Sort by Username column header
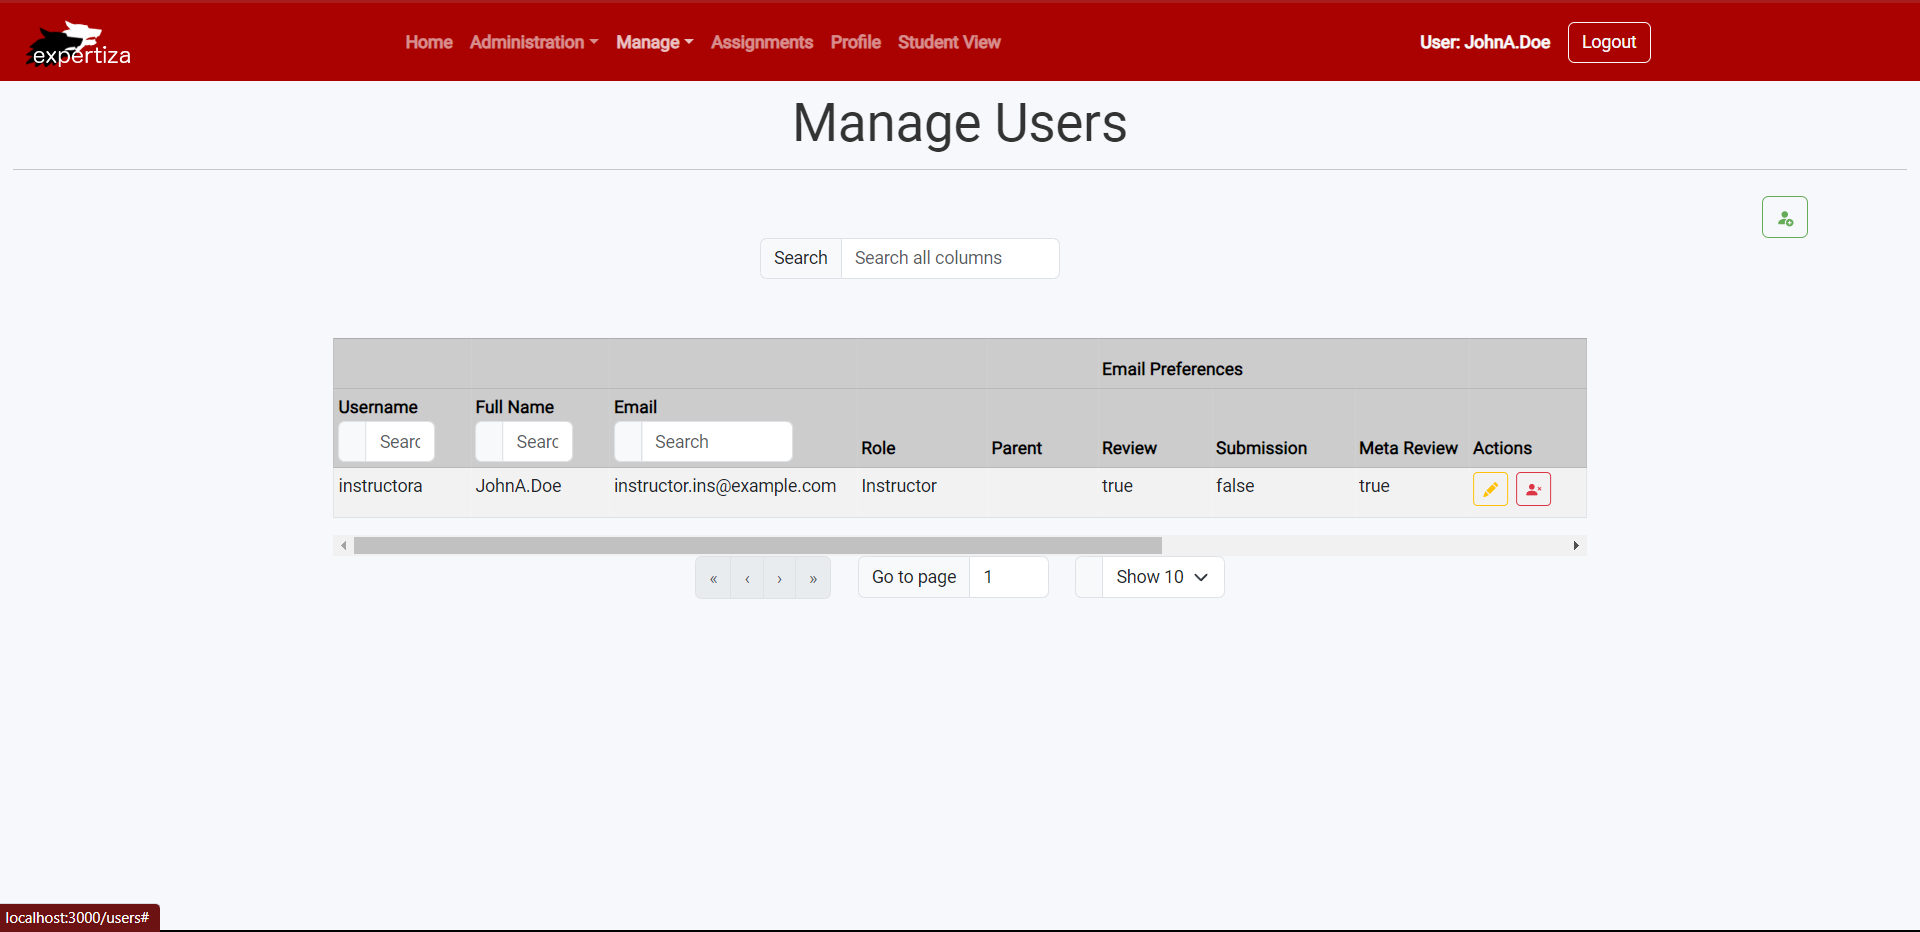The height and width of the screenshot is (932, 1920). tap(378, 407)
